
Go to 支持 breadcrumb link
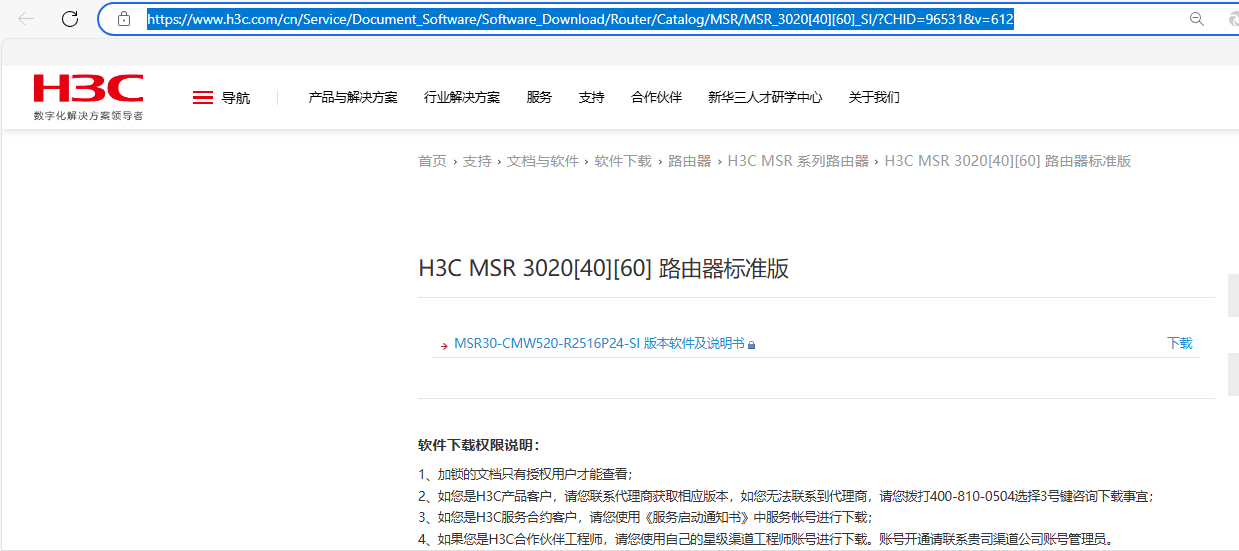(477, 161)
